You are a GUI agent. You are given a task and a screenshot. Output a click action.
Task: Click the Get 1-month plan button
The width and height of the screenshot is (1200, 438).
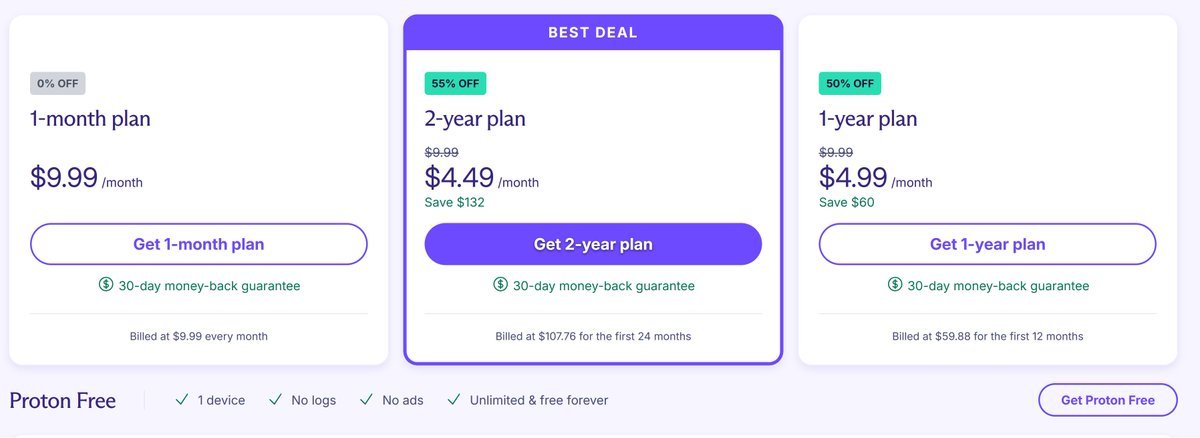pyautogui.click(x=199, y=244)
